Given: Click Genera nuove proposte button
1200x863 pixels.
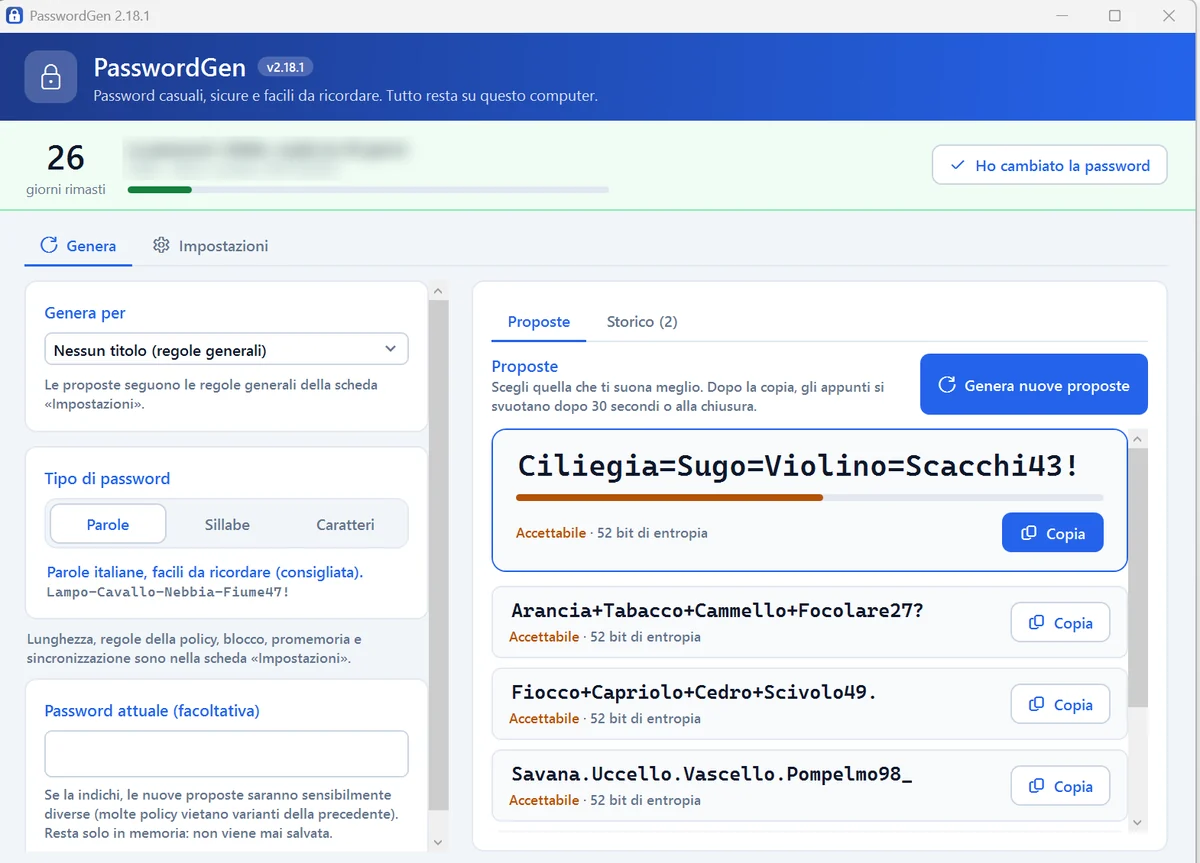Looking at the screenshot, I should pos(1034,385).
